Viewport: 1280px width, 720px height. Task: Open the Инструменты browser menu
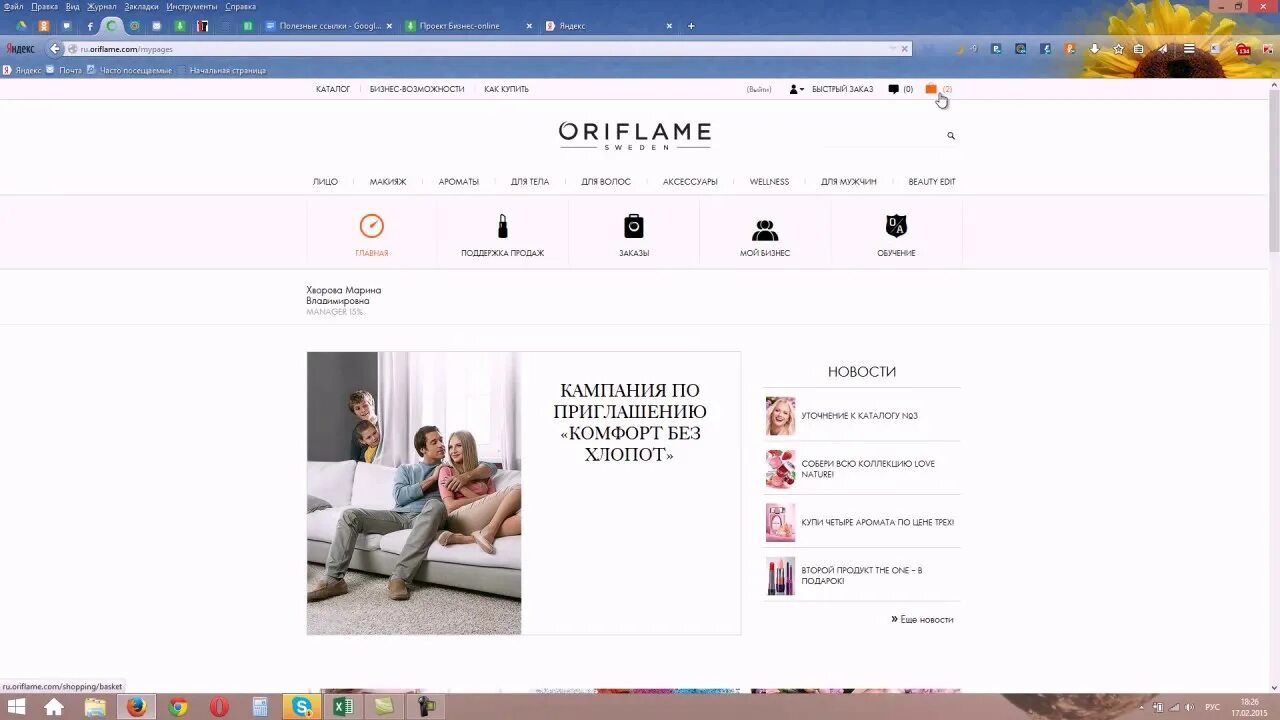(192, 5)
